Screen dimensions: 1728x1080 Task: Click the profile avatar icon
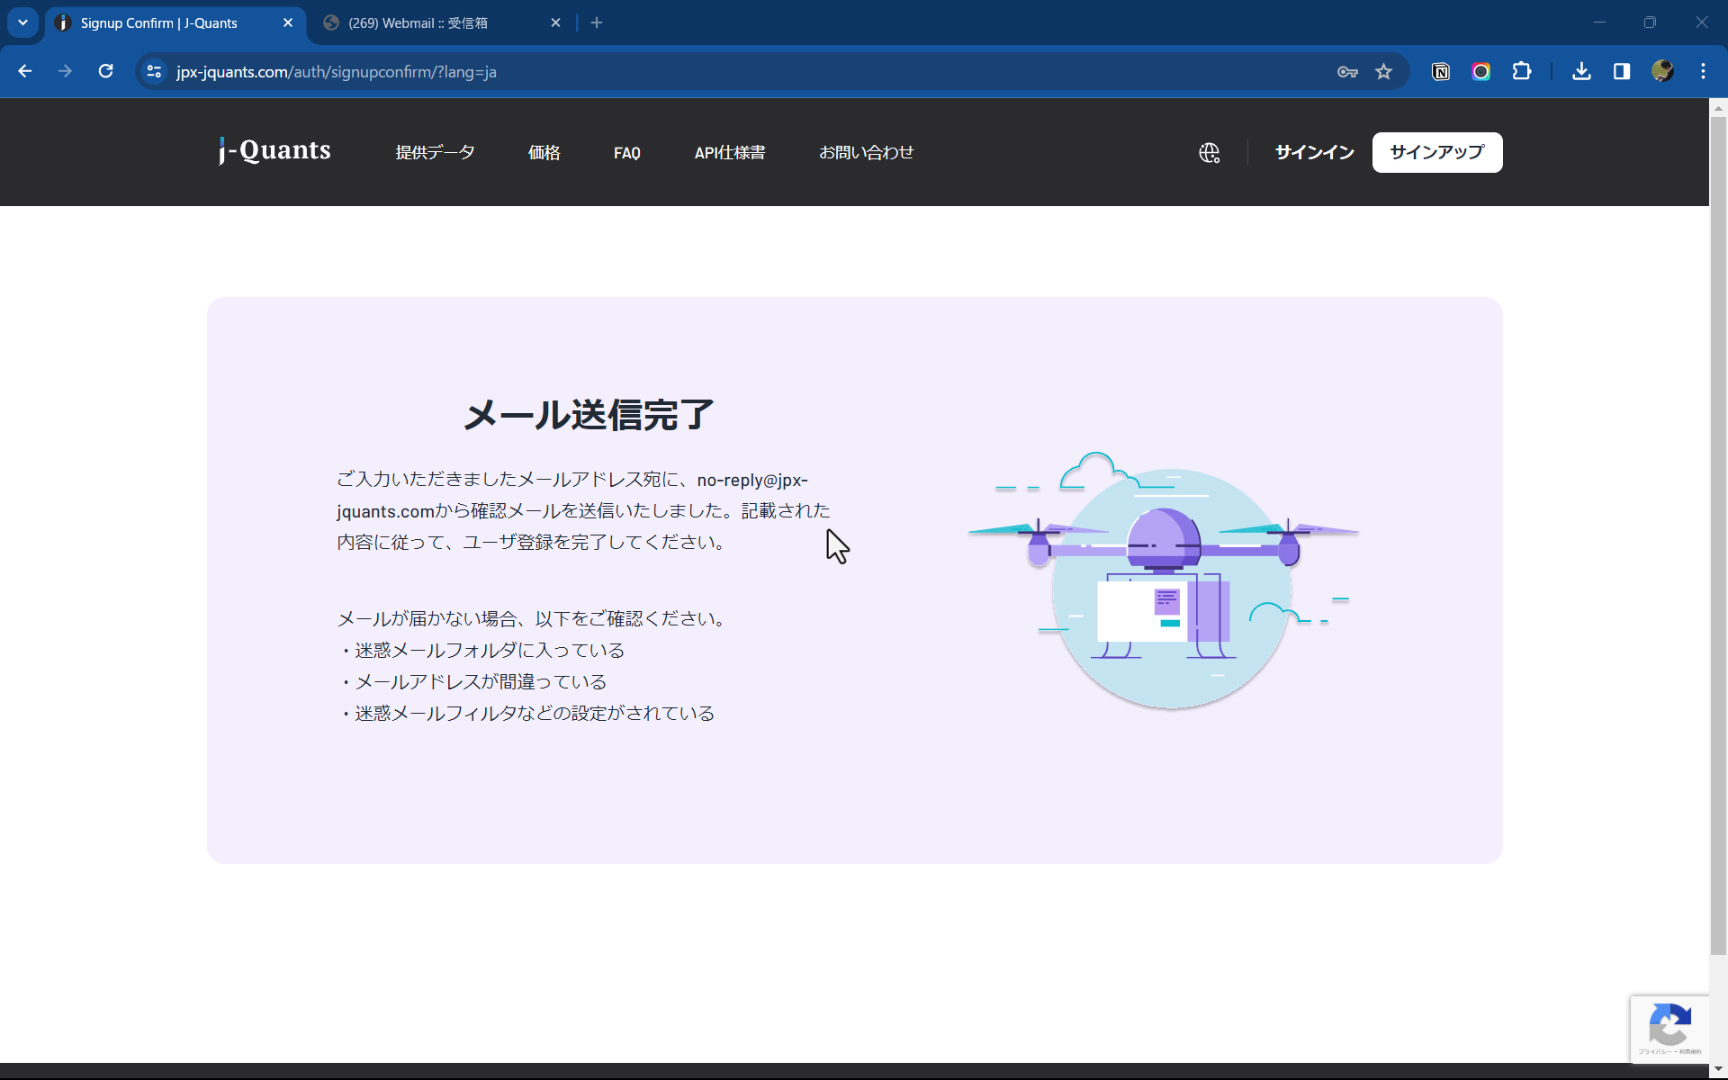click(1662, 71)
